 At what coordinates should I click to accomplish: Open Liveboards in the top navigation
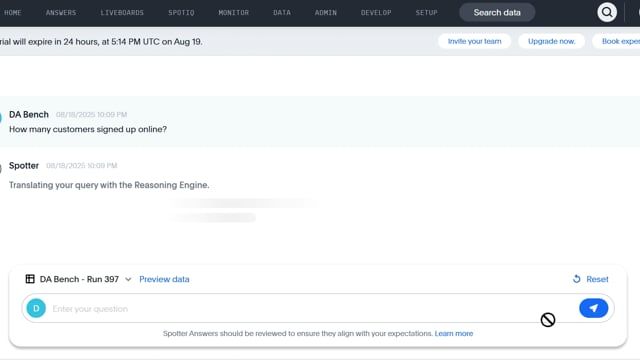[x=122, y=13]
